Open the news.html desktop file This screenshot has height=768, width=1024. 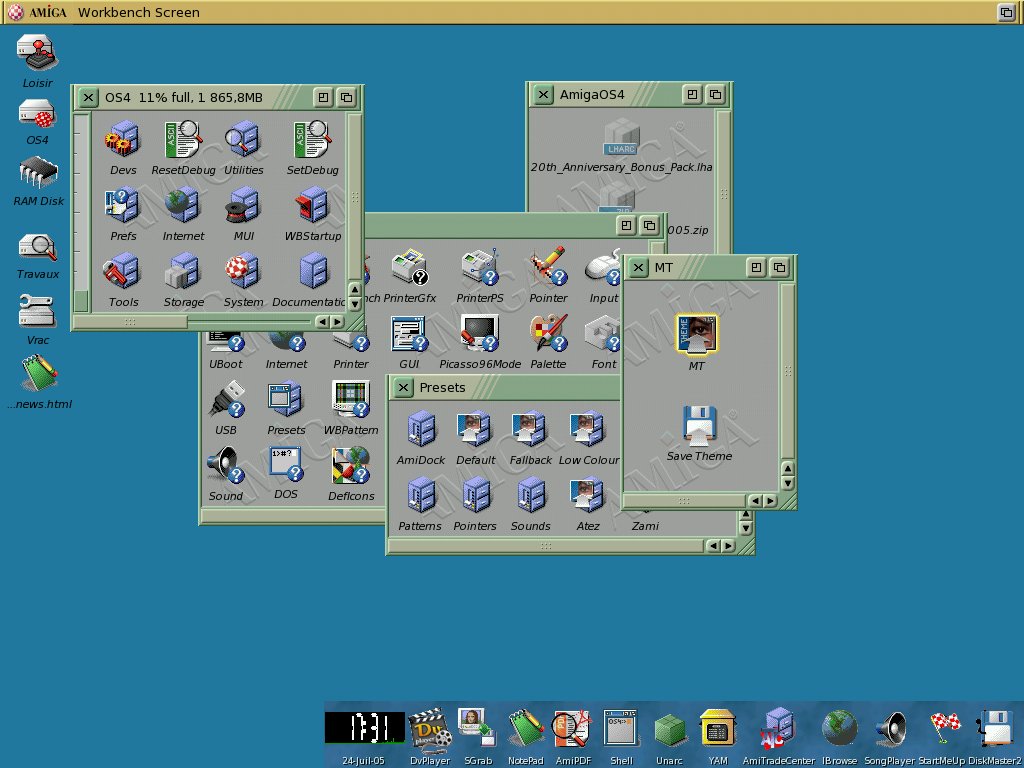point(40,374)
